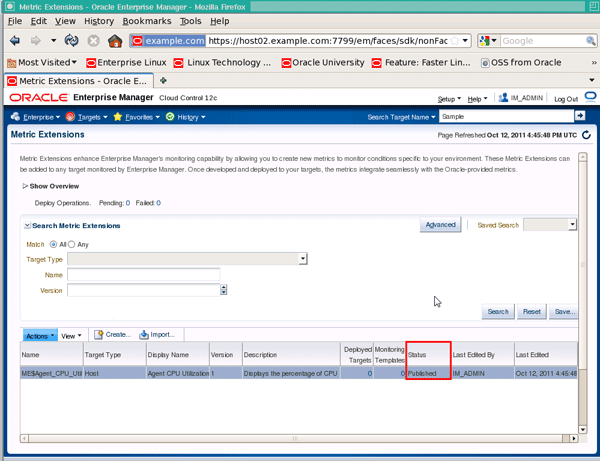Open the Setup dropdown menu
The image size is (600, 461).
coord(449,99)
